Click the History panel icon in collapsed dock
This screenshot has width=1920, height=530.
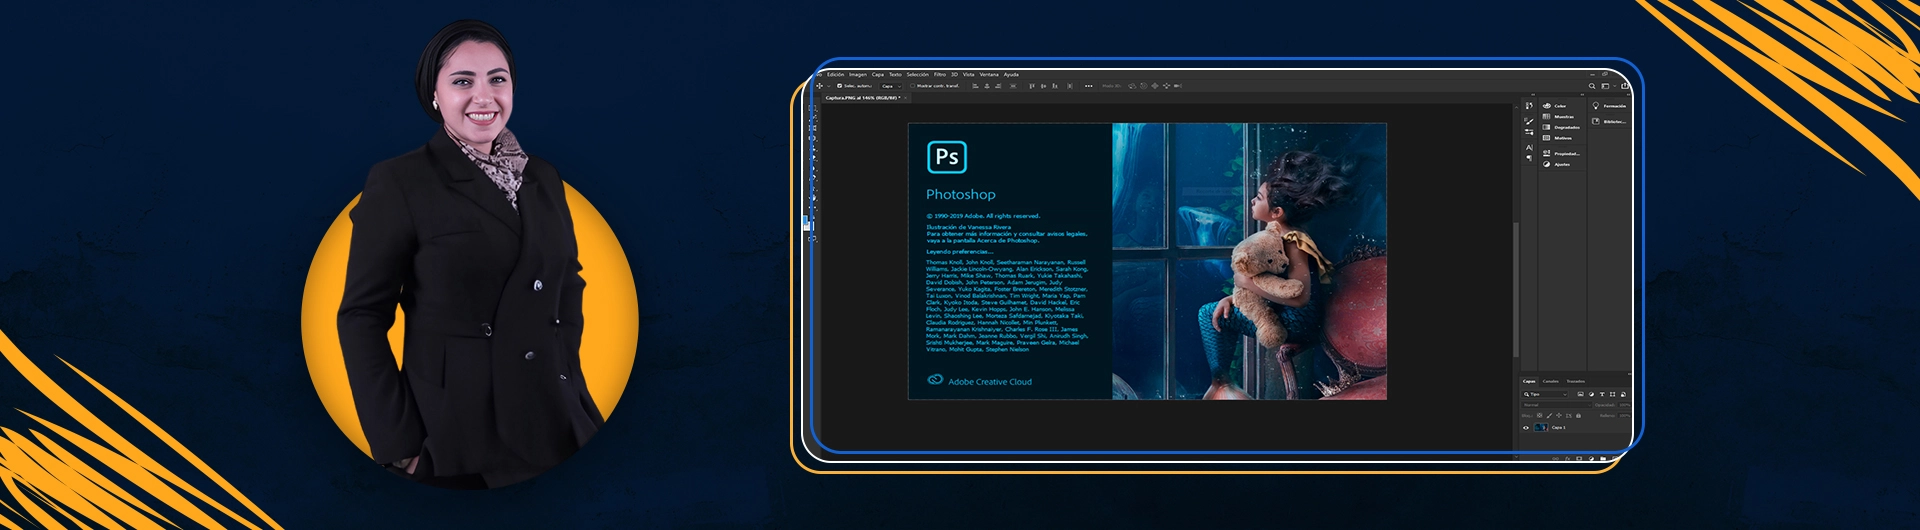pyautogui.click(x=1529, y=106)
